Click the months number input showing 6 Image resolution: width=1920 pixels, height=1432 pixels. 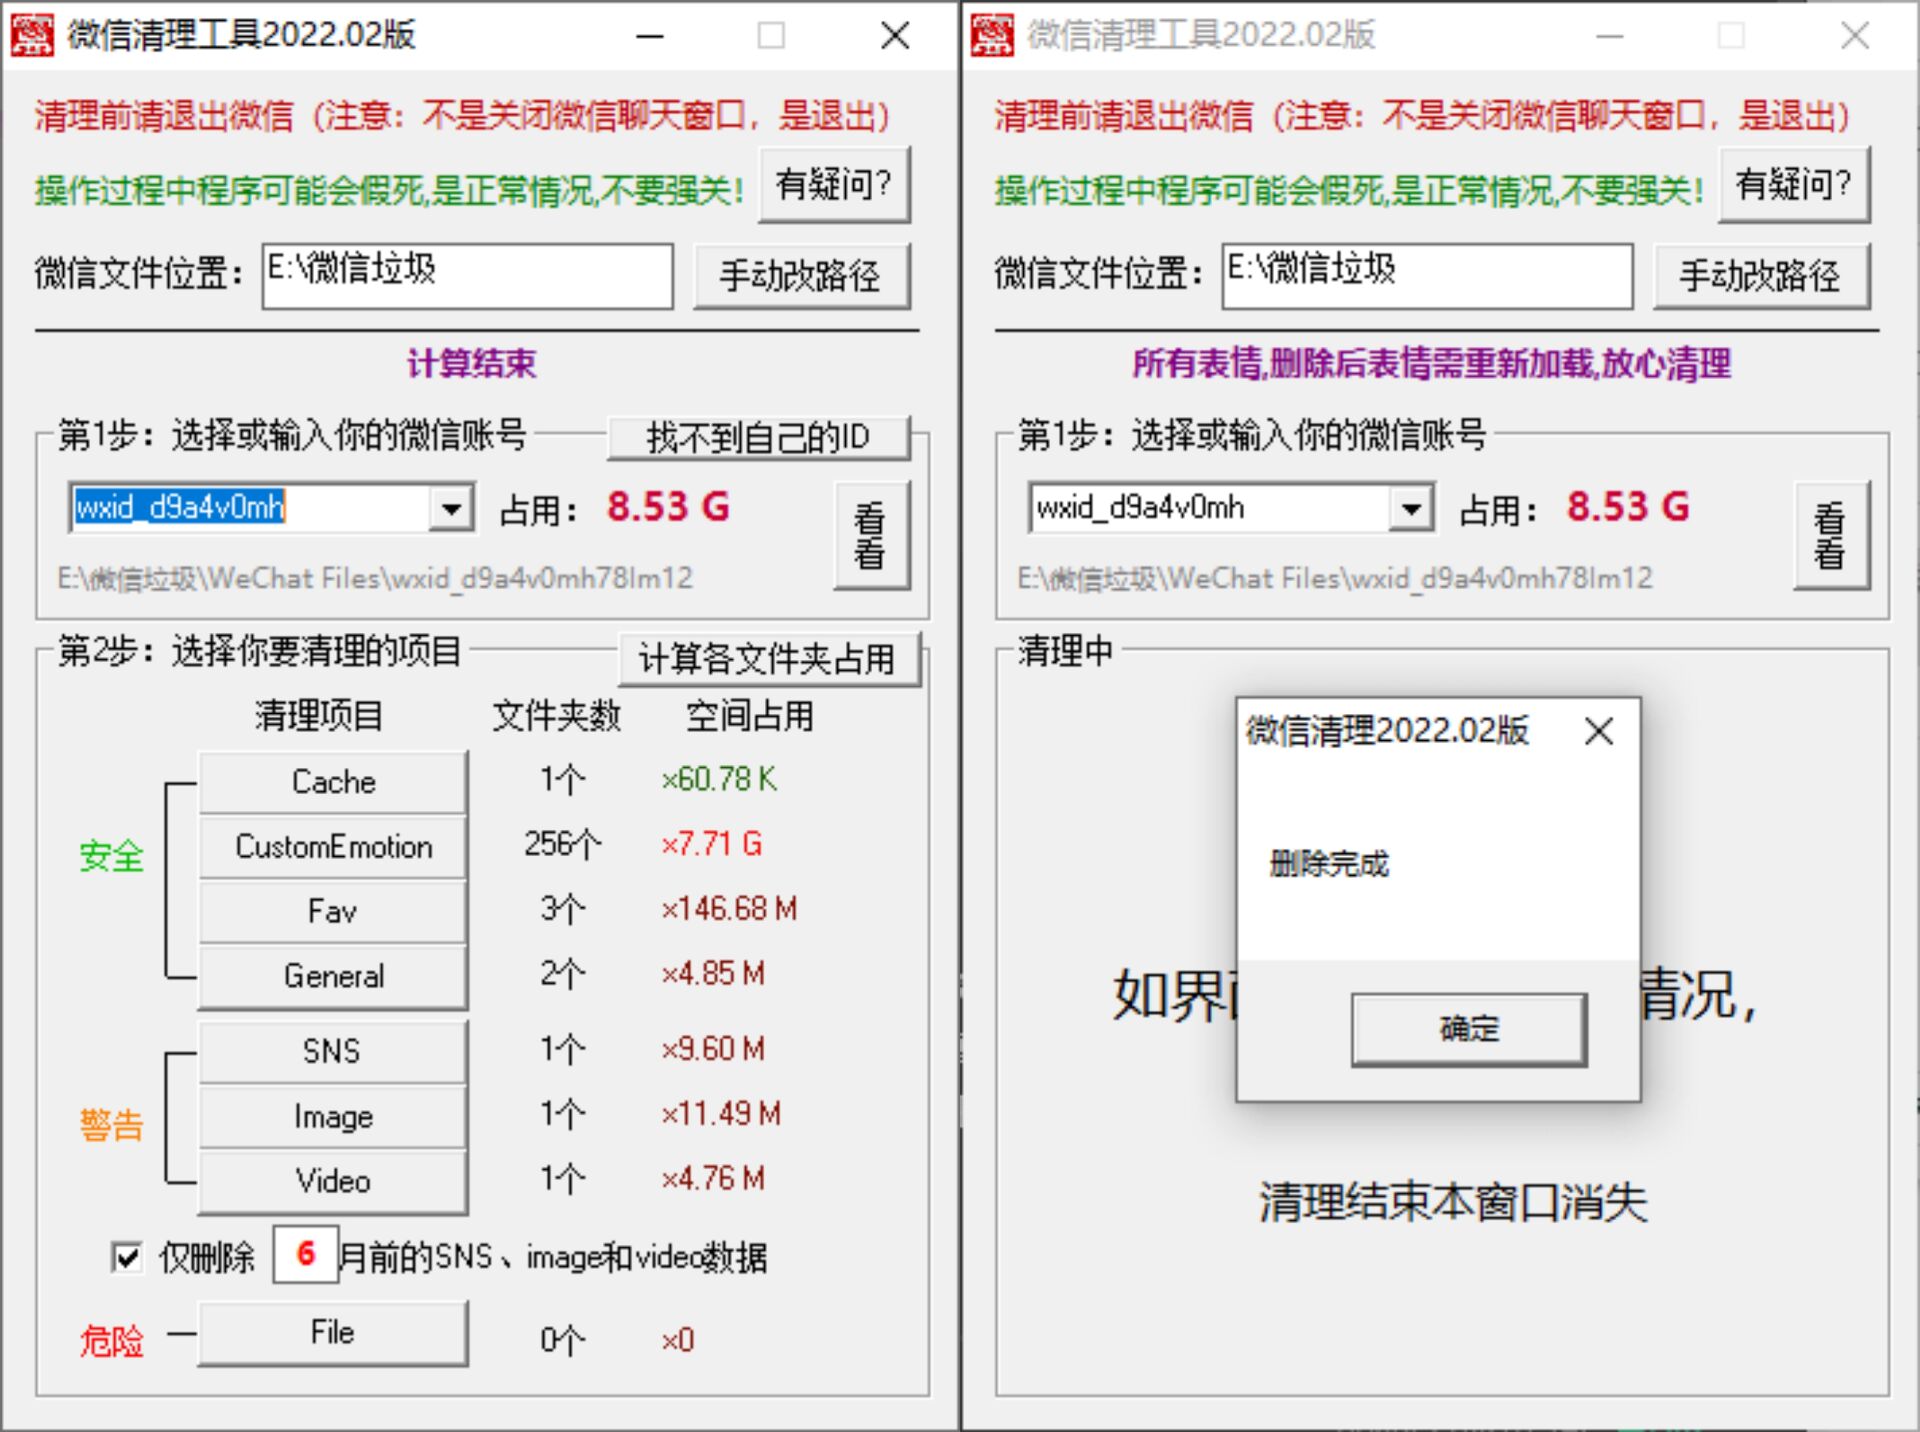click(x=305, y=1257)
